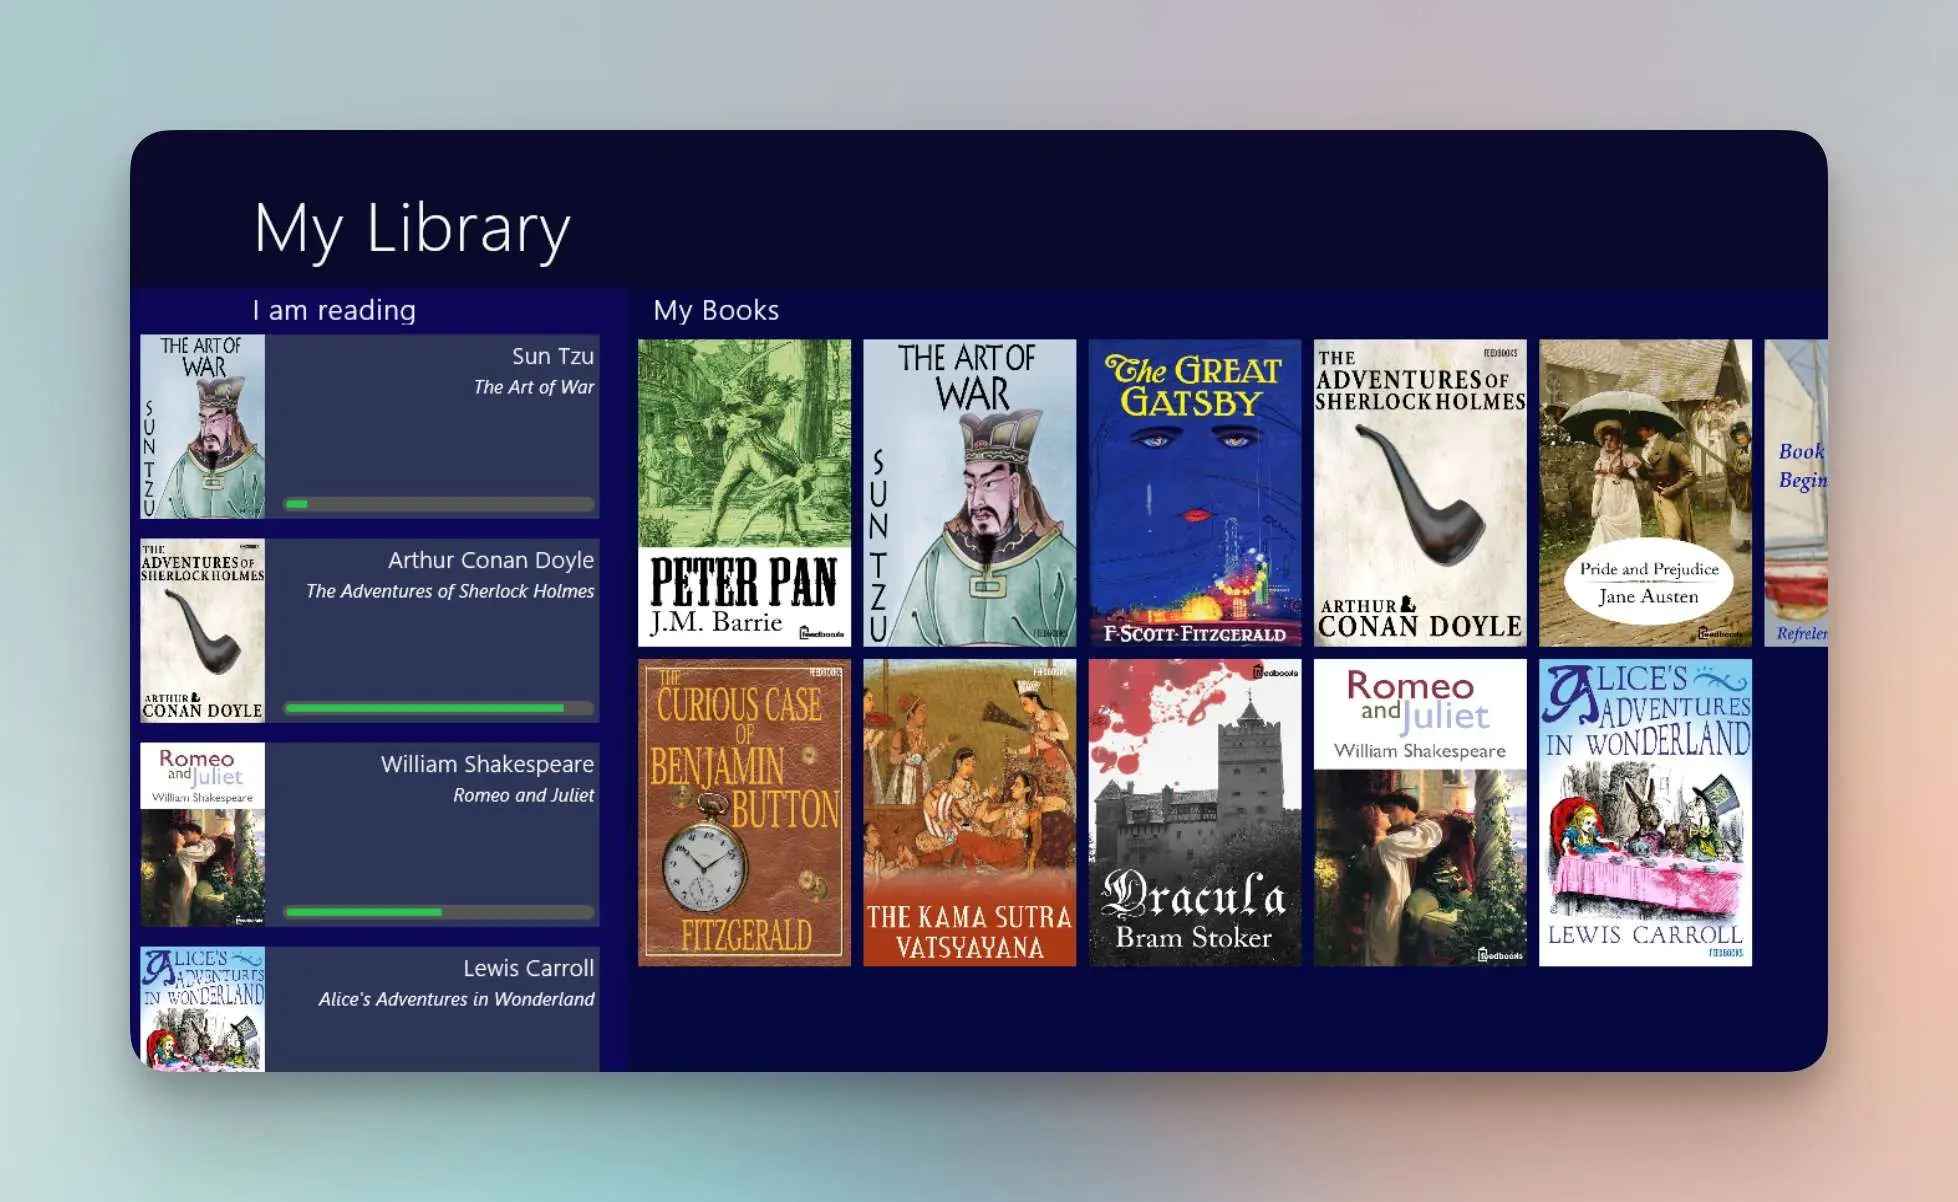Screen dimensions: 1958x1202
Task: Open The Curious Case of Benjamin Button cover
Action: 744,812
